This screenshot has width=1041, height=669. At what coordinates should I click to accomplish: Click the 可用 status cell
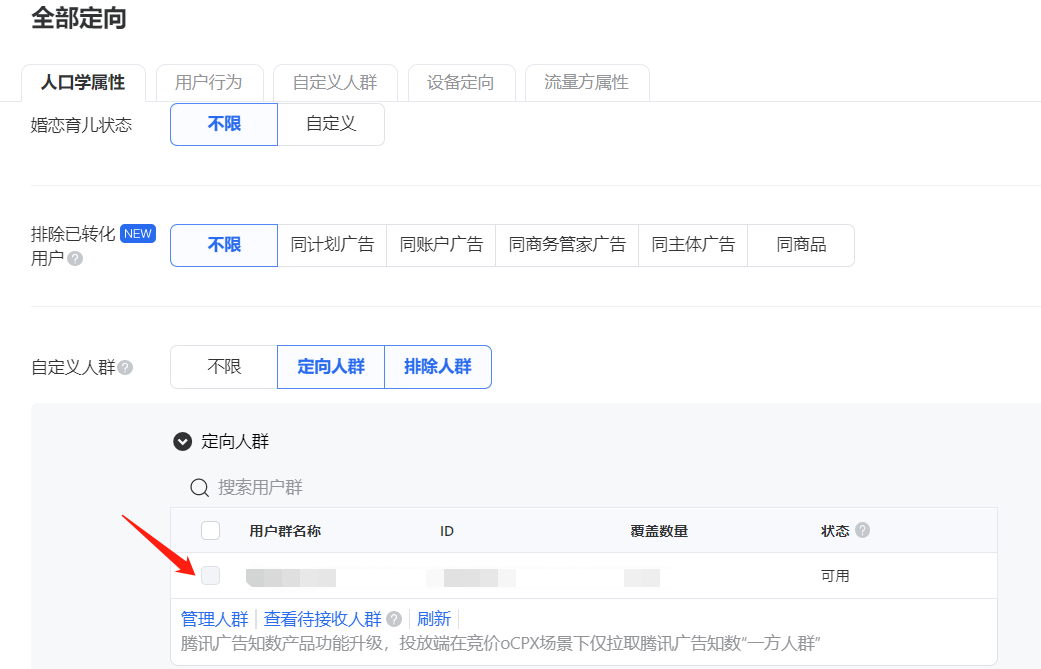(835, 576)
